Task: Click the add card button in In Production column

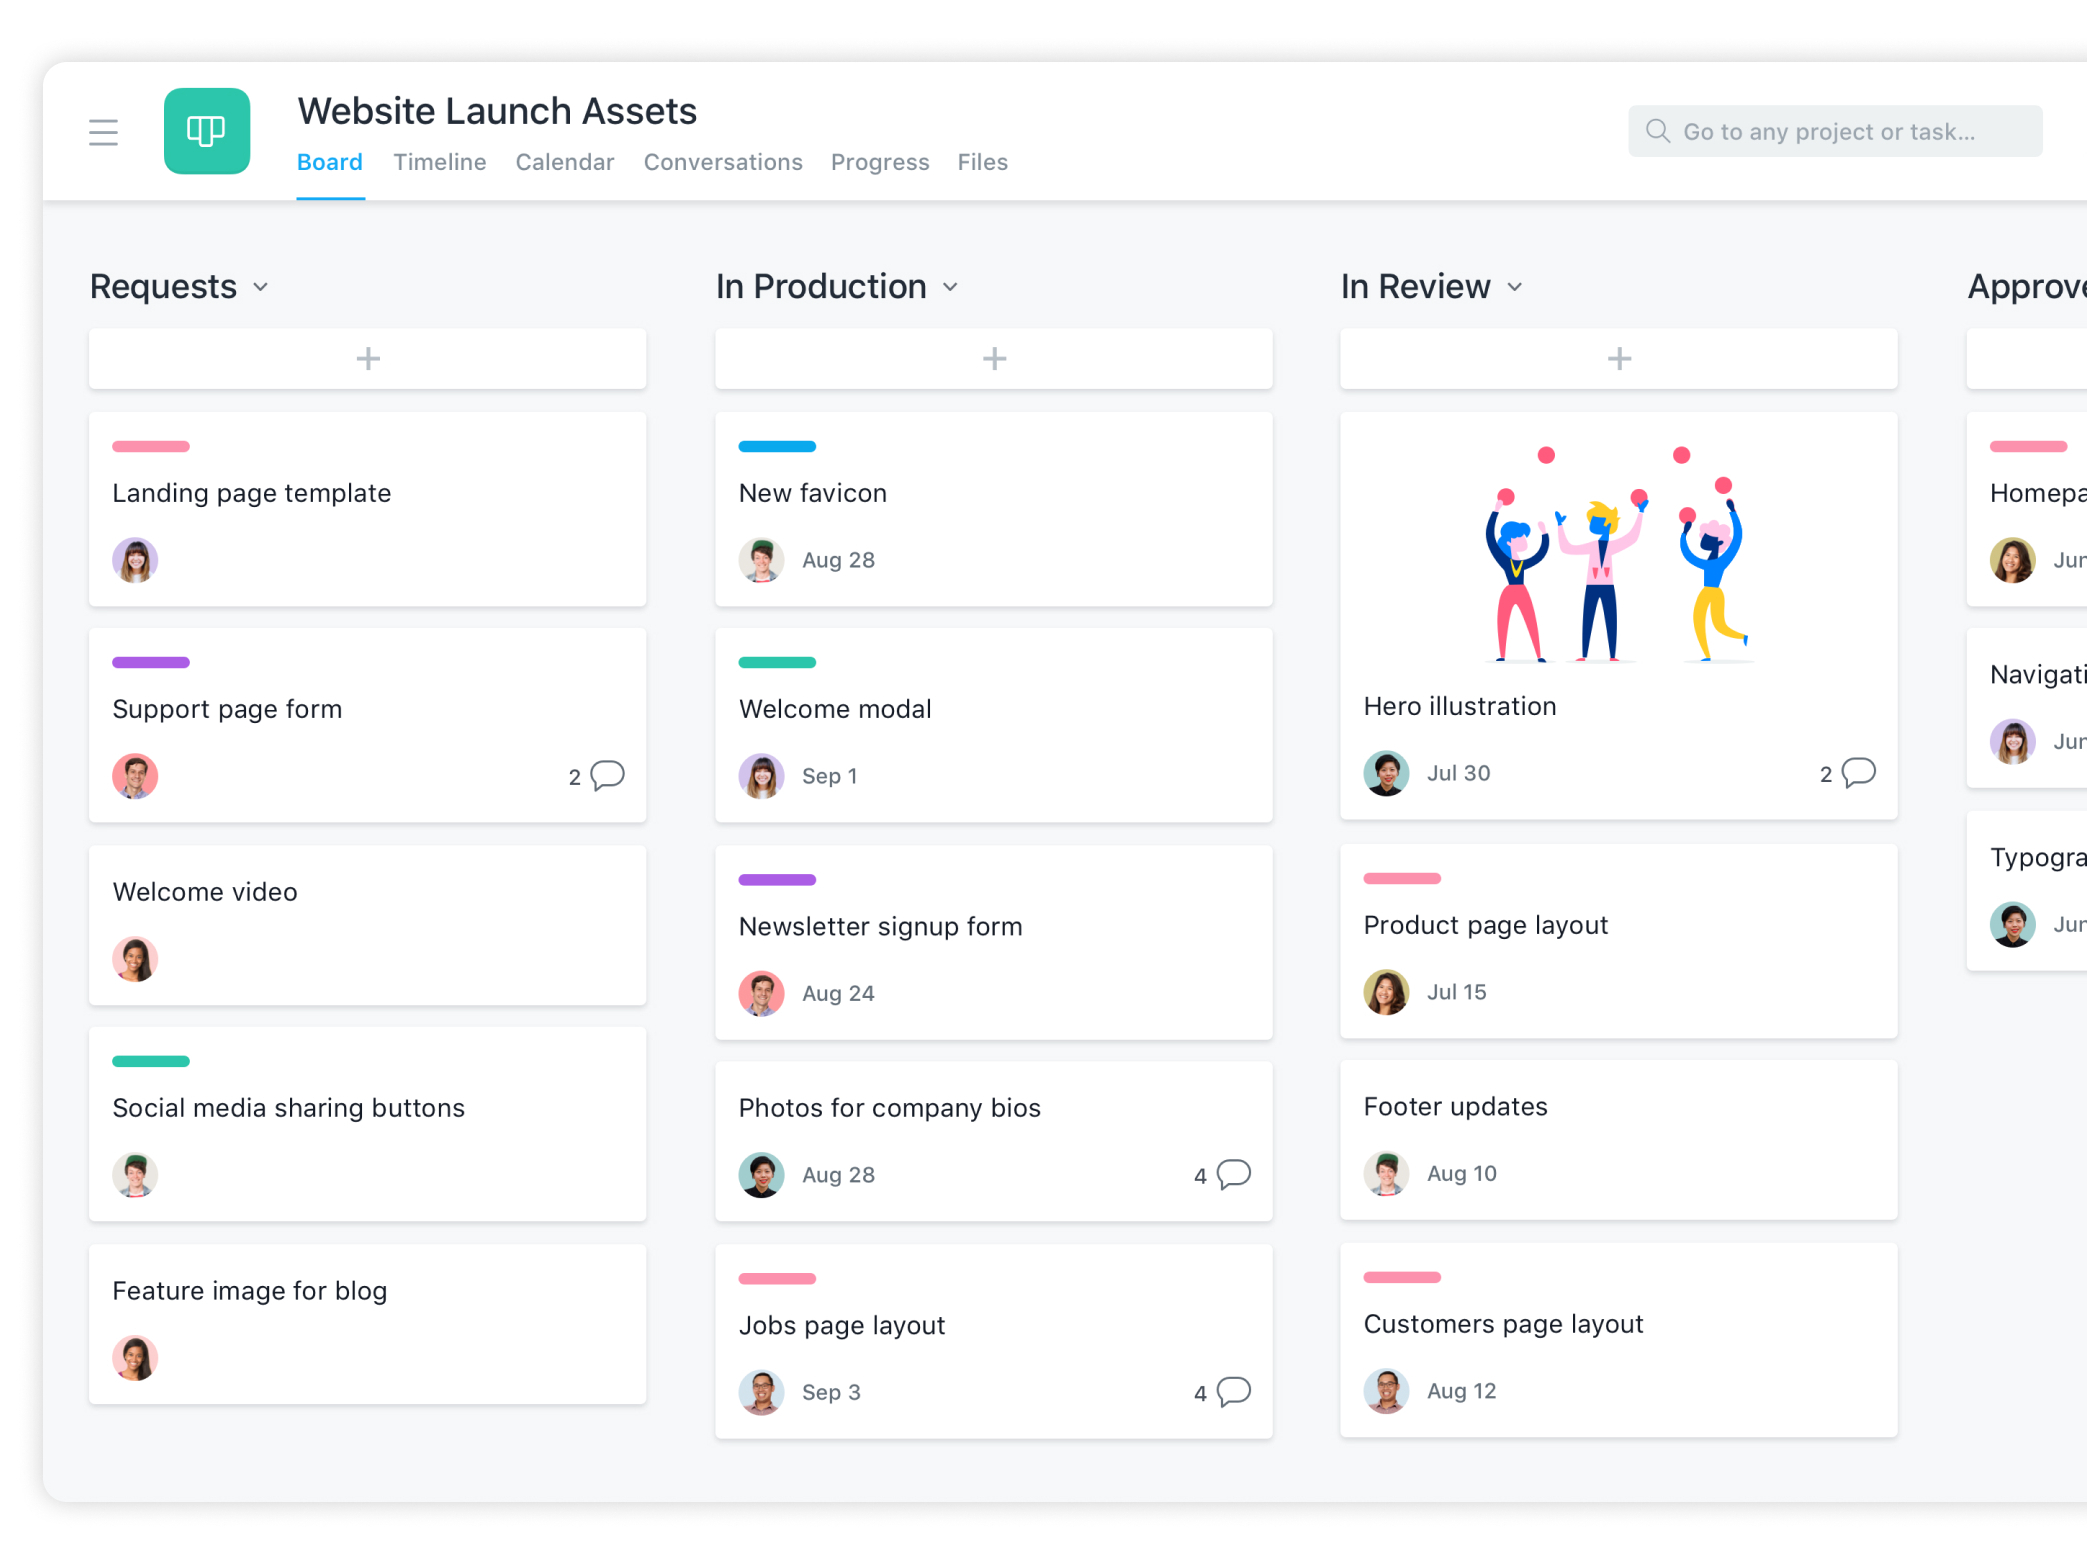Action: (993, 357)
